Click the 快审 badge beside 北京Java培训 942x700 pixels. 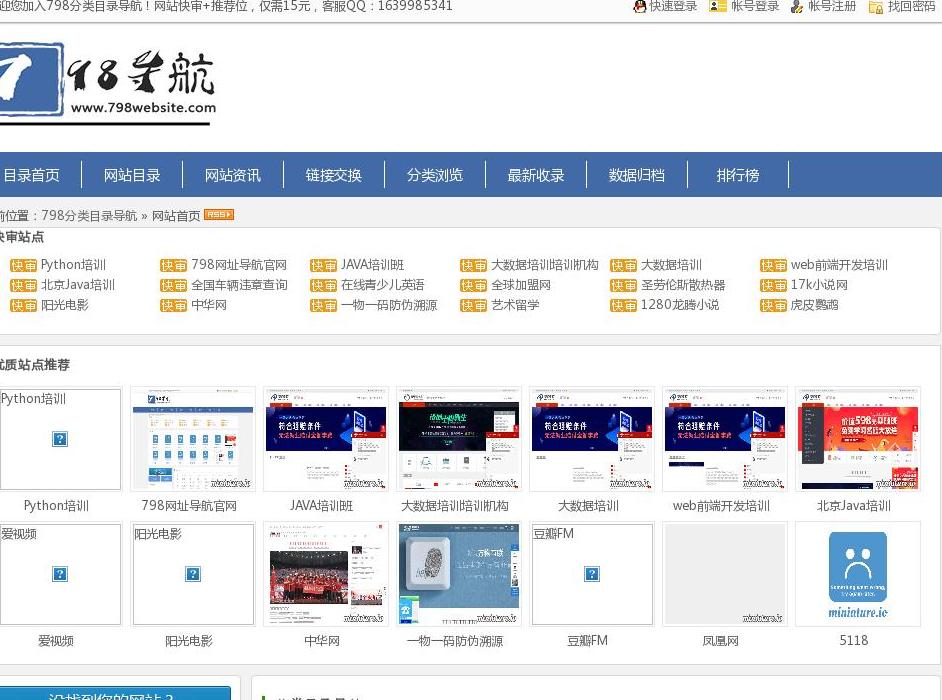click(23, 285)
